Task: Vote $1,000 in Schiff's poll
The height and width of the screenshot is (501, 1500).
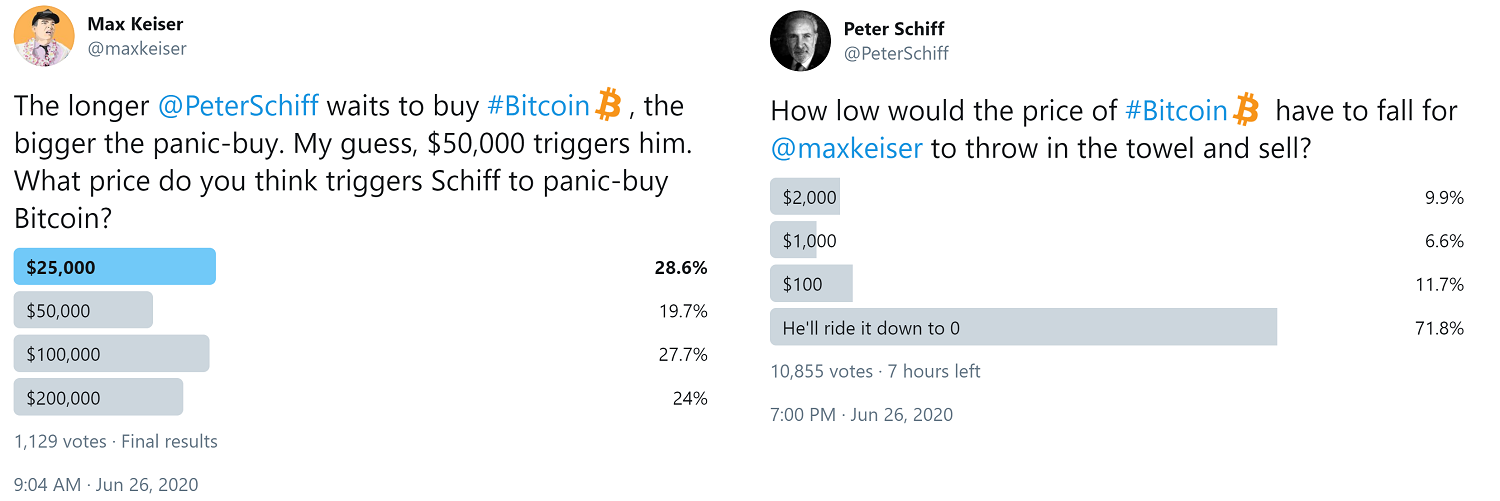Action: click(794, 240)
